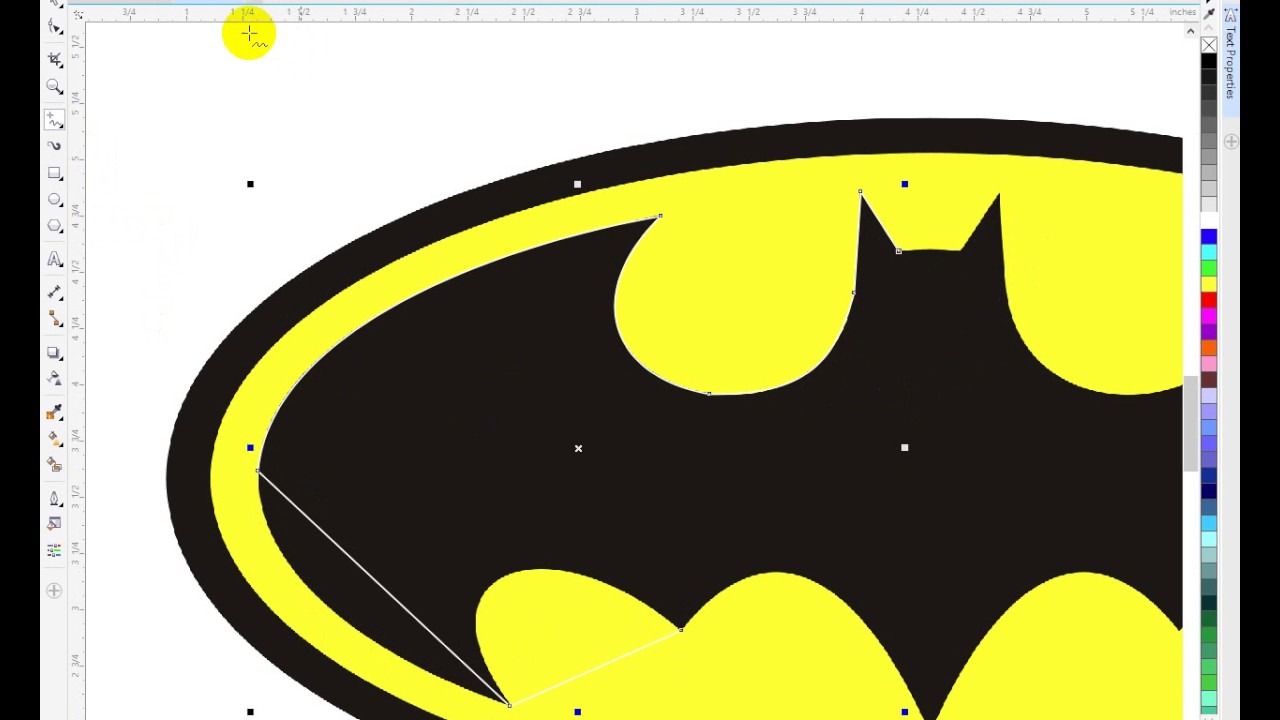
Task: Click the selection center X marker
Action: tap(578, 448)
